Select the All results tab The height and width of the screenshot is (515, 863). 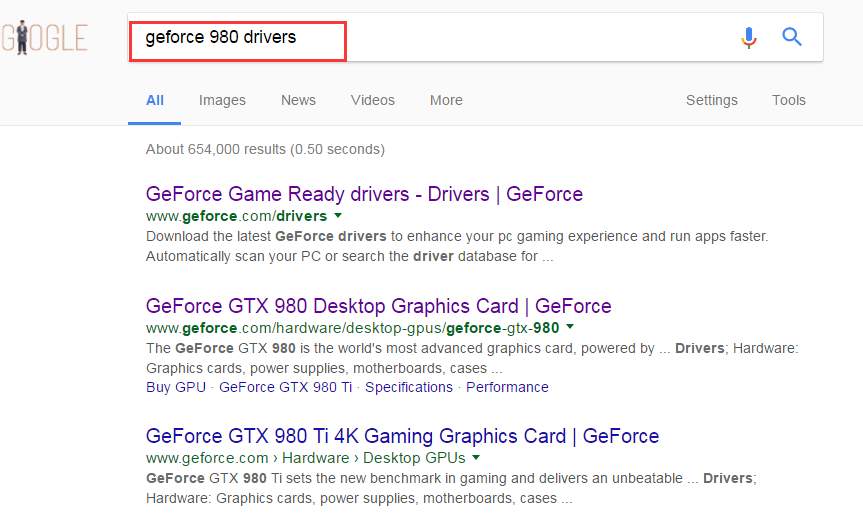[x=155, y=100]
